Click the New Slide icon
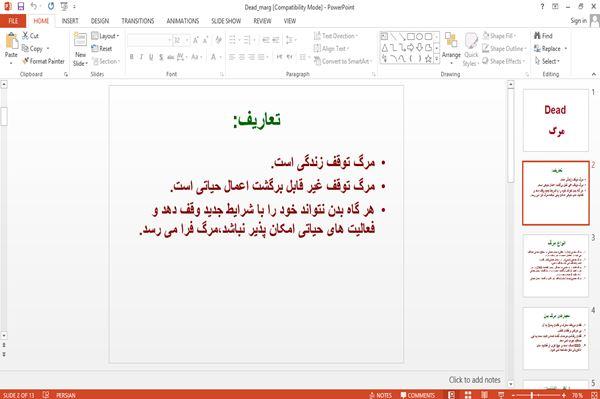This screenshot has height=399, width=600. [80, 41]
